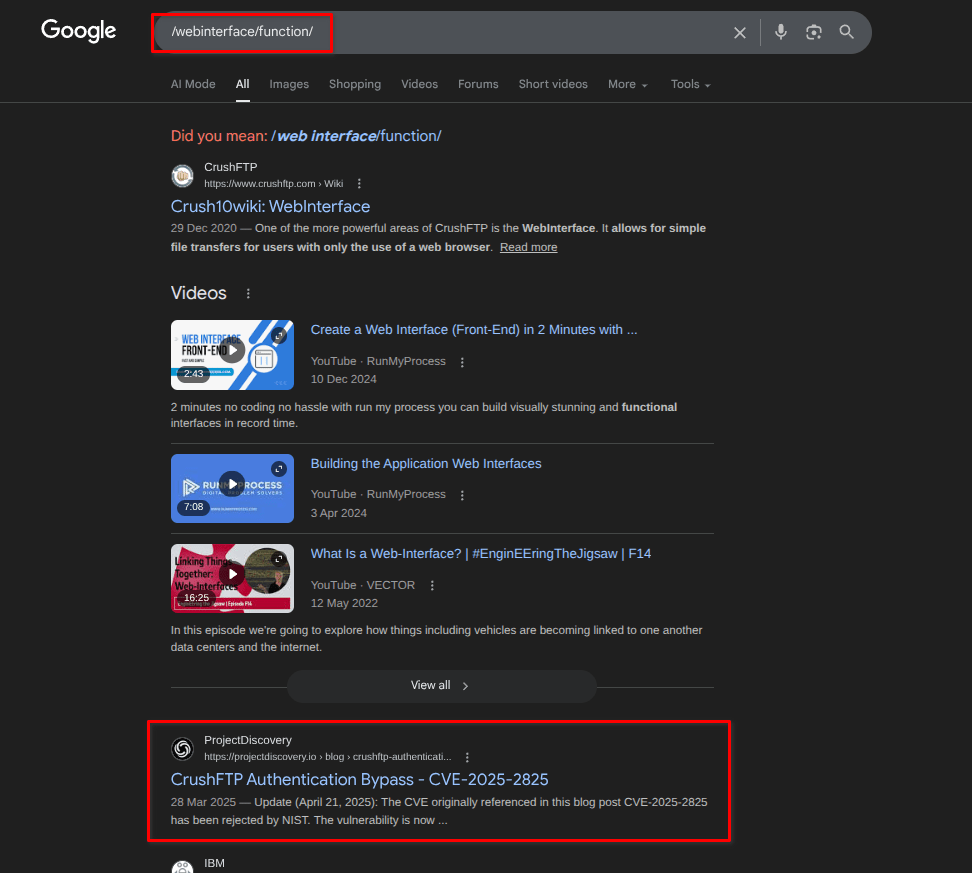Click the ProjectDiscovery site favicon
This screenshot has width=972, height=873.
[x=182, y=748]
